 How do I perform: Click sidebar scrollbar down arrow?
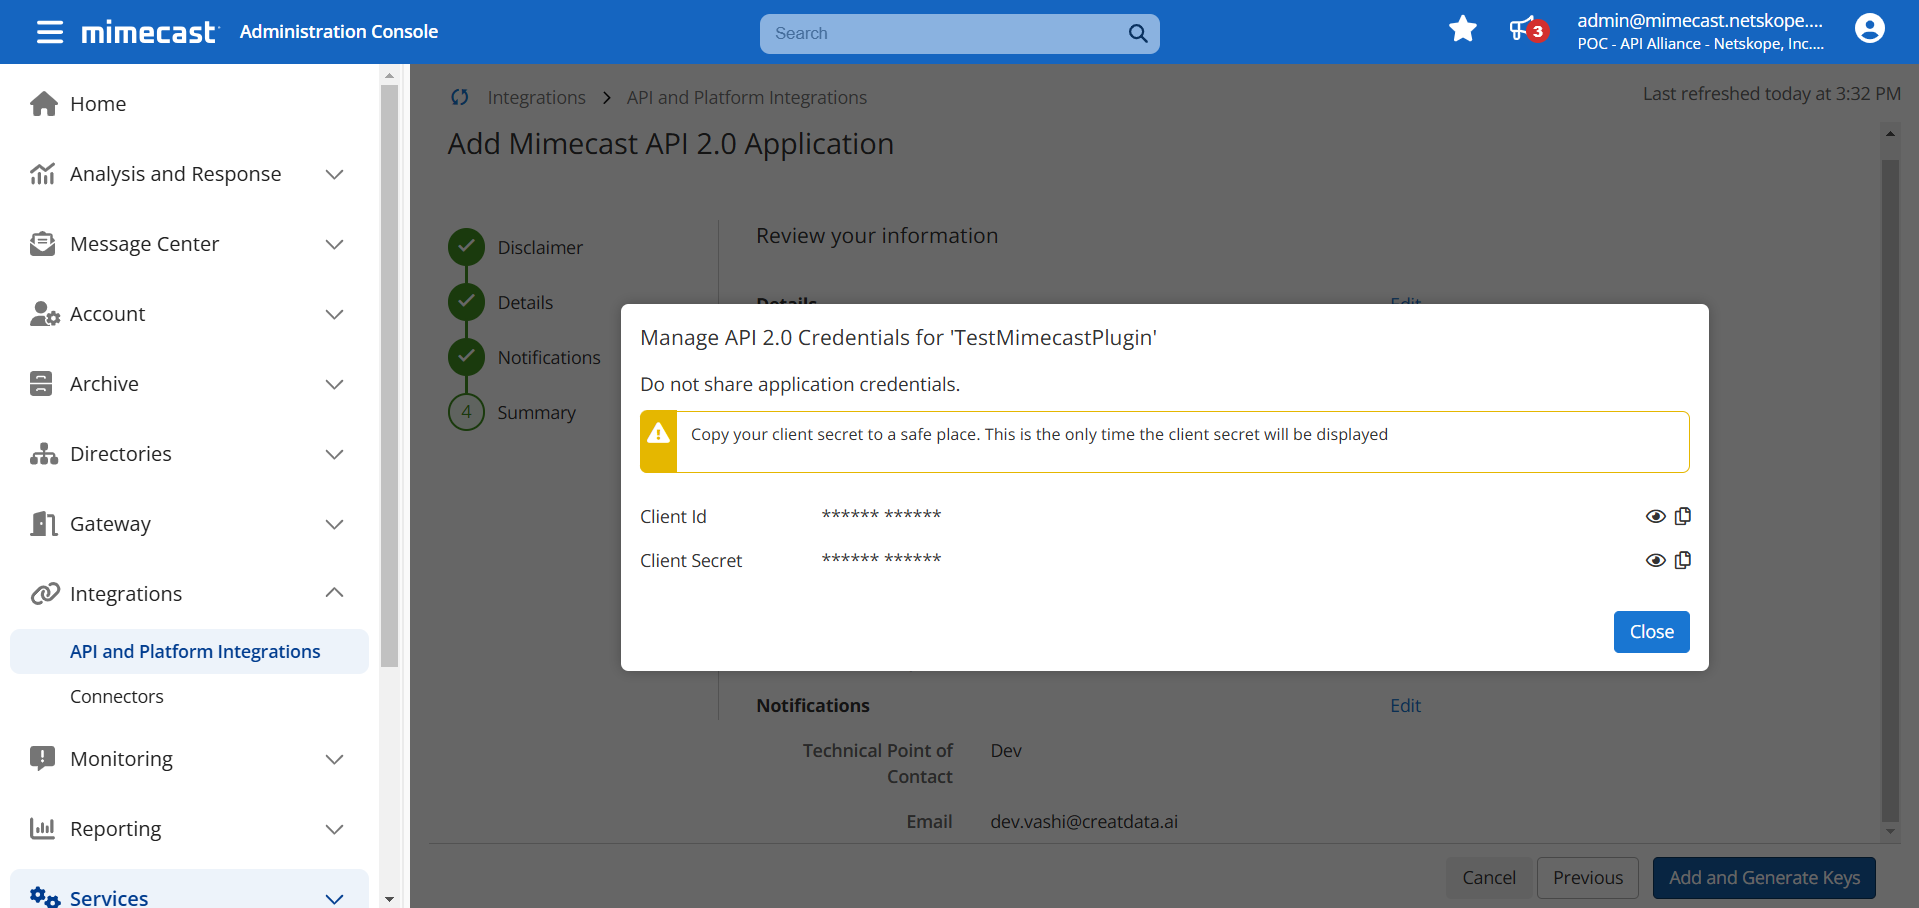(x=389, y=899)
